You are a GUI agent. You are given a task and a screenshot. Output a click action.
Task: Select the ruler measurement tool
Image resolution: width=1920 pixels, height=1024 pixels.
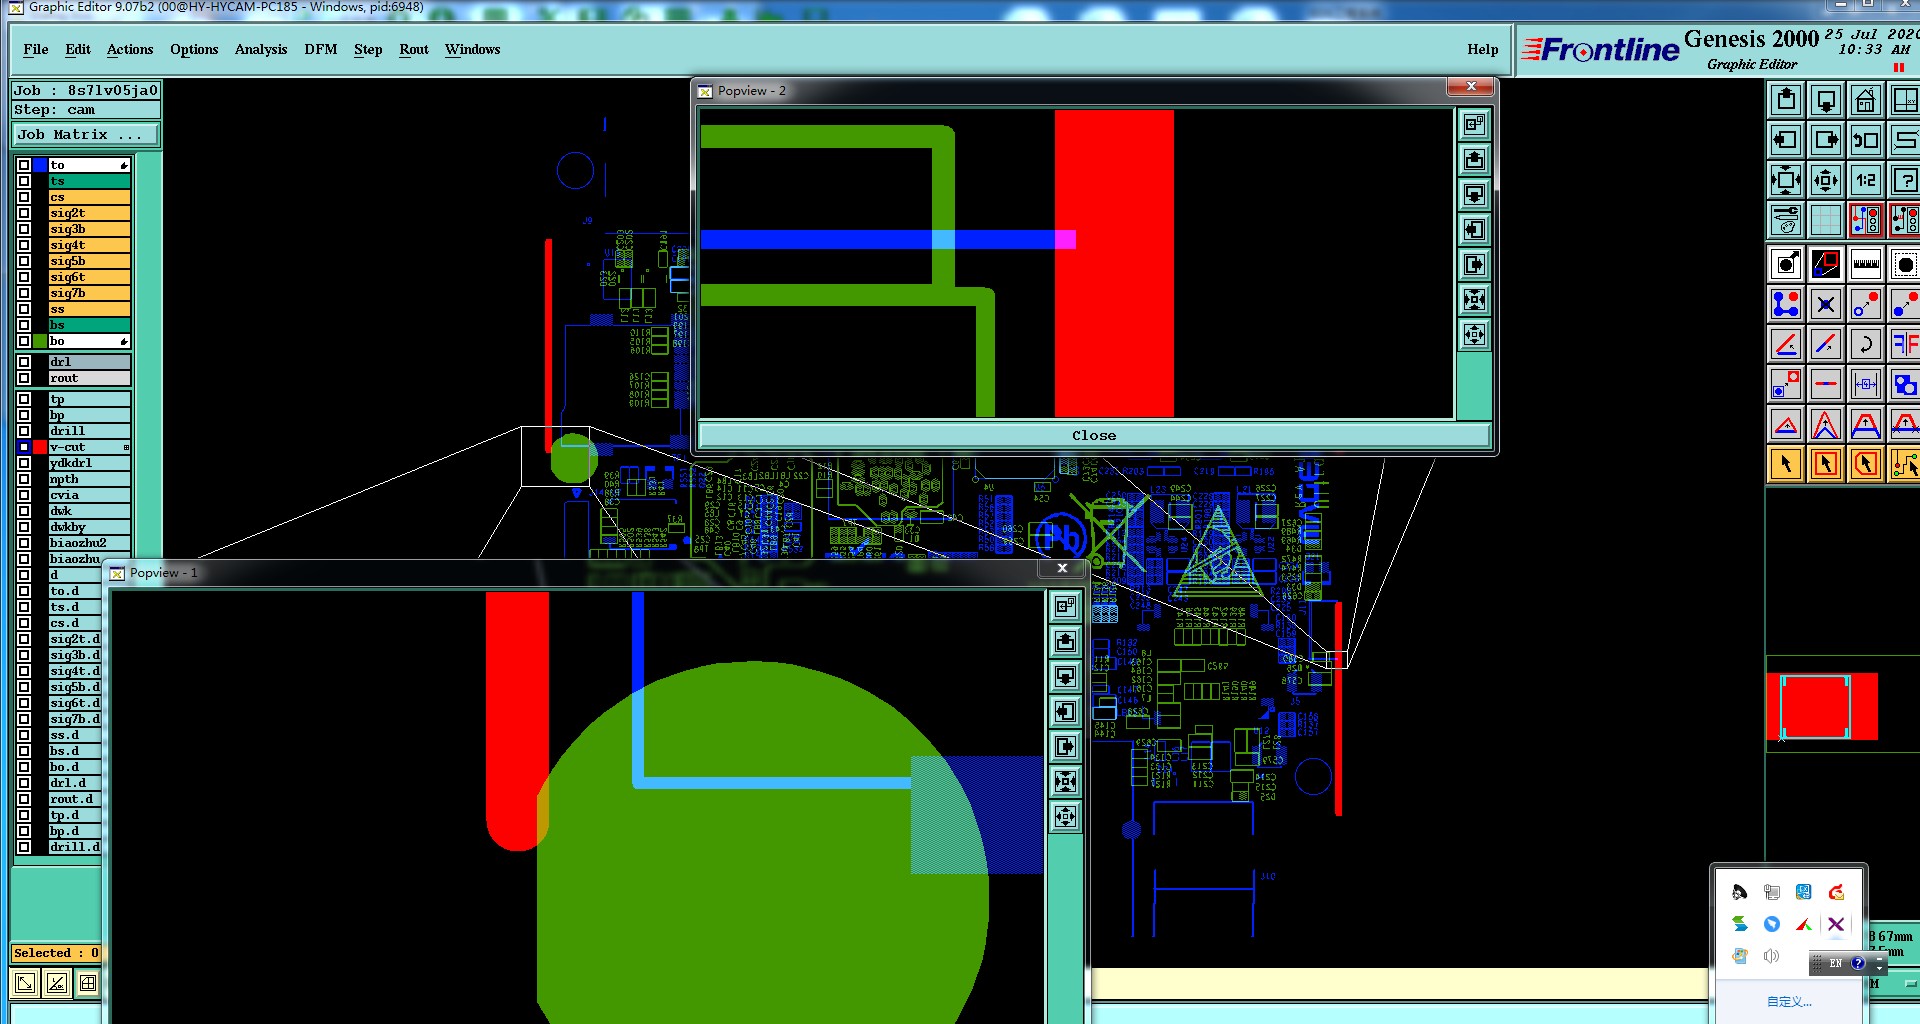1866,265
